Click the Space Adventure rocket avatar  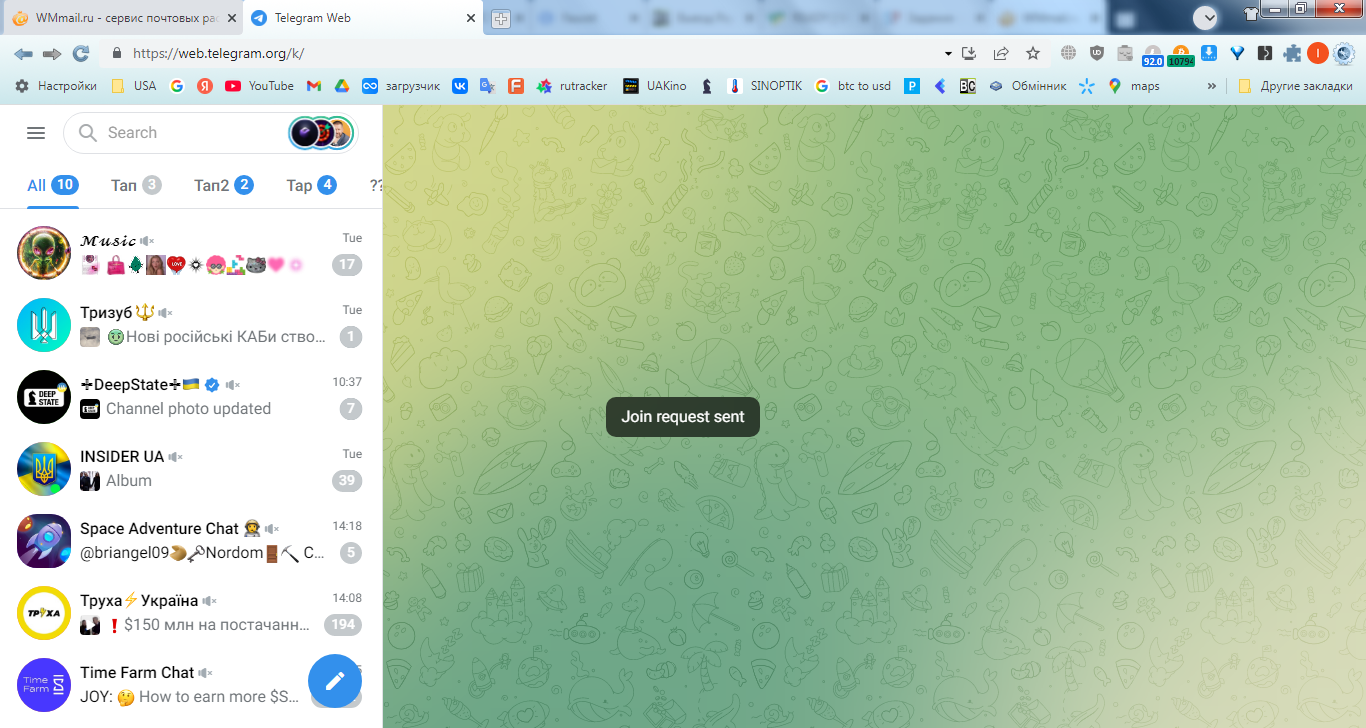coord(44,541)
